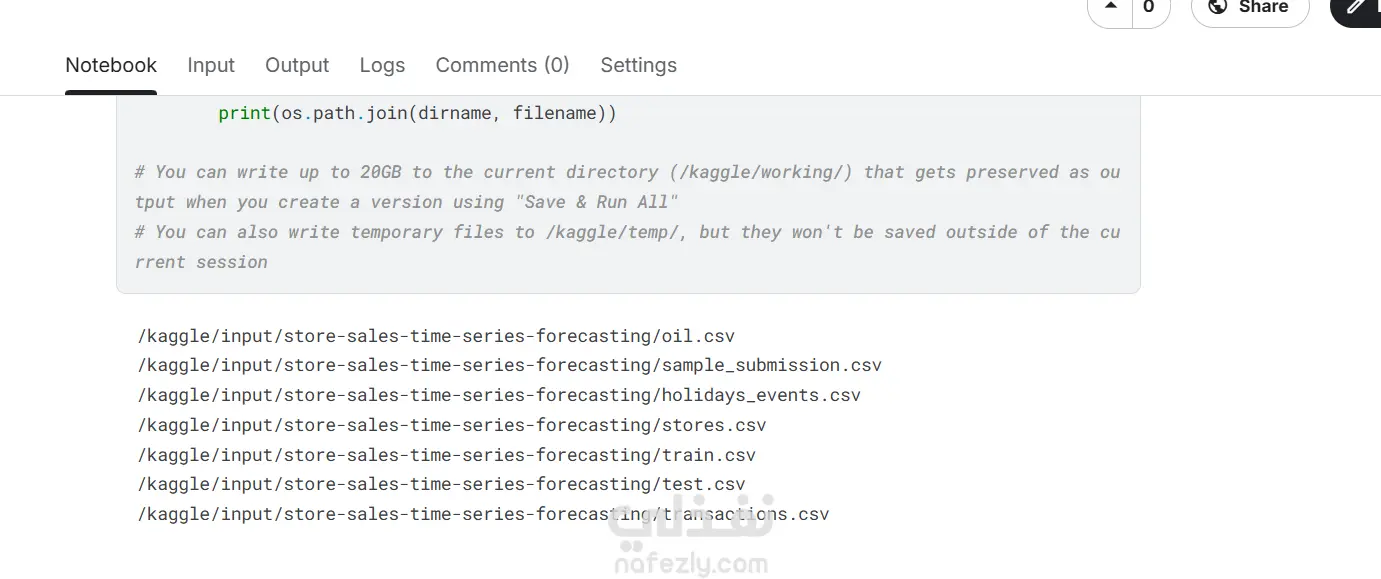Screen dimensions: 1381x579
Task: Open the Logs tab
Action: (x=382, y=65)
